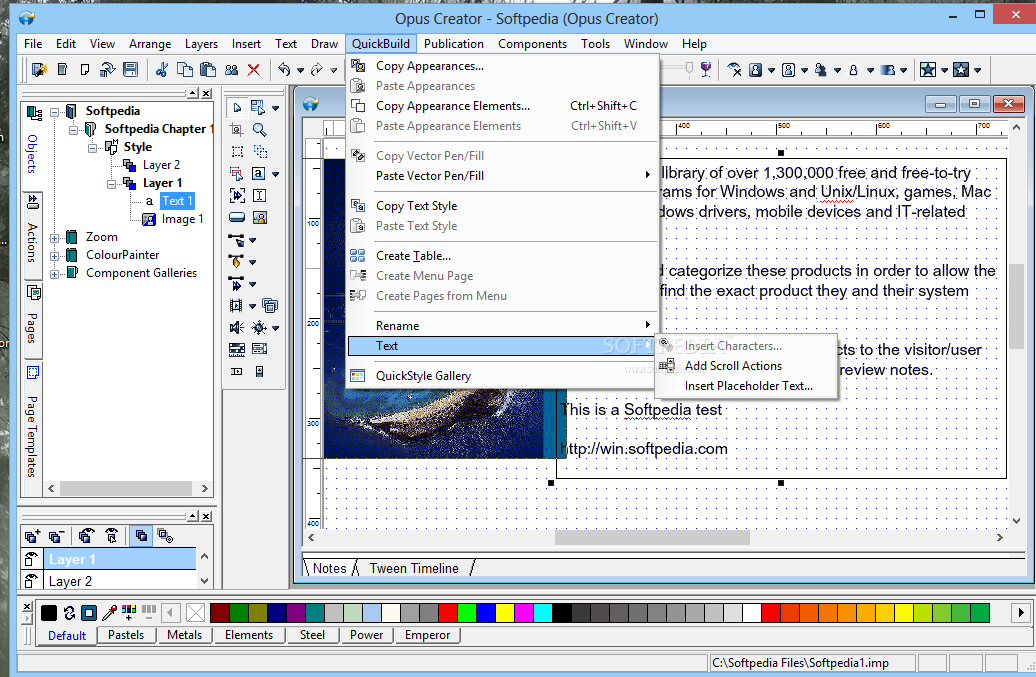The height and width of the screenshot is (677, 1036).
Task: Select the text cursor (I-beam) tool
Action: tap(260, 196)
